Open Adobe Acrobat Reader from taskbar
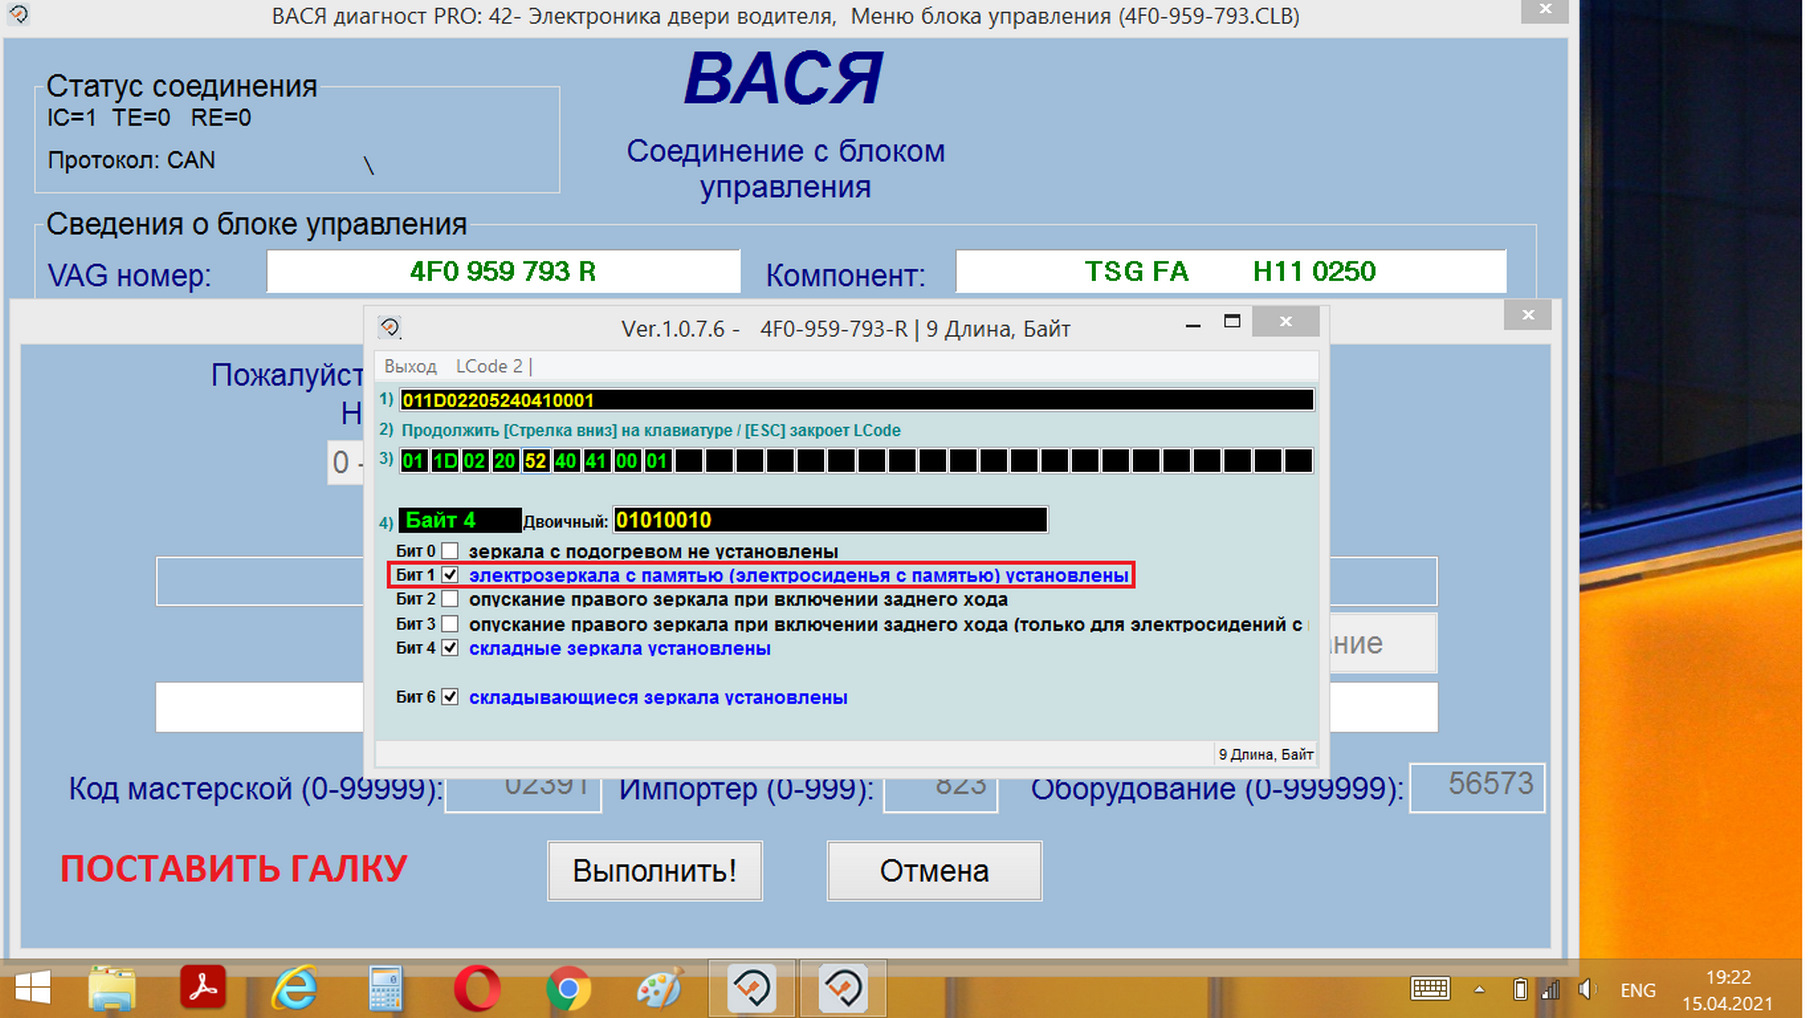 click(x=203, y=989)
